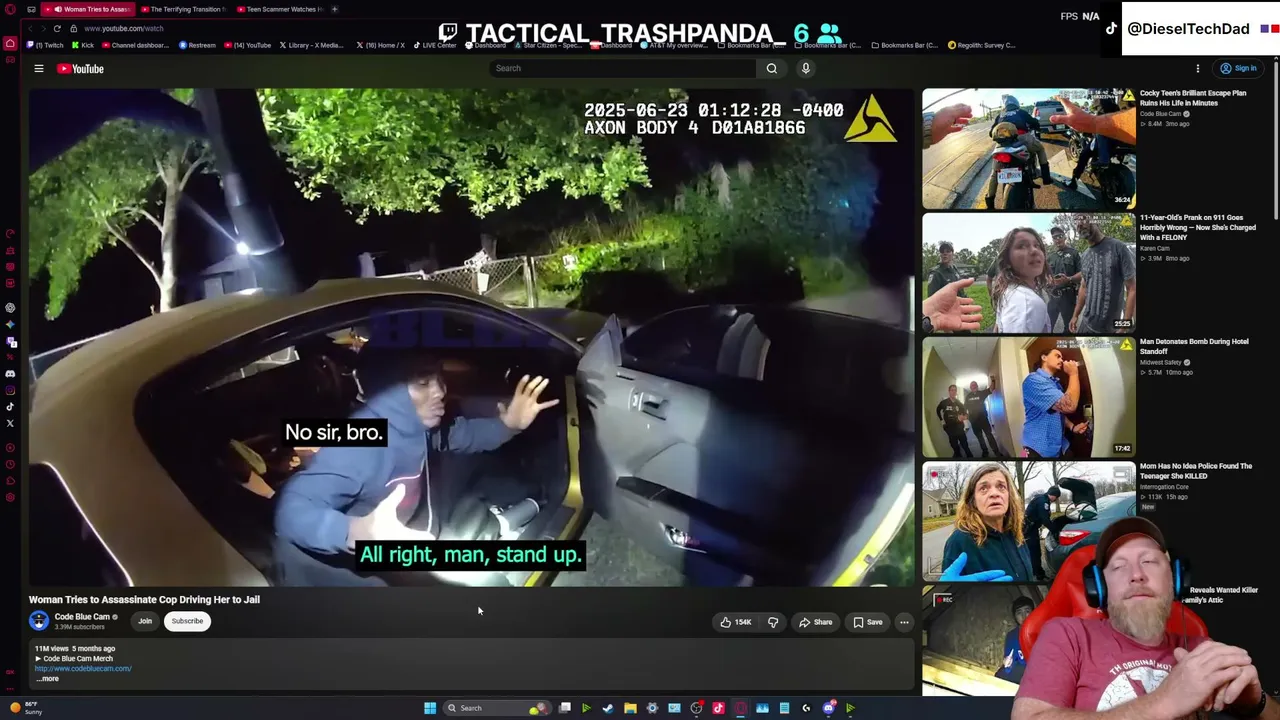1280x720 pixels.
Task: Click the '11M views 5 months ago' text
Action: (75, 649)
